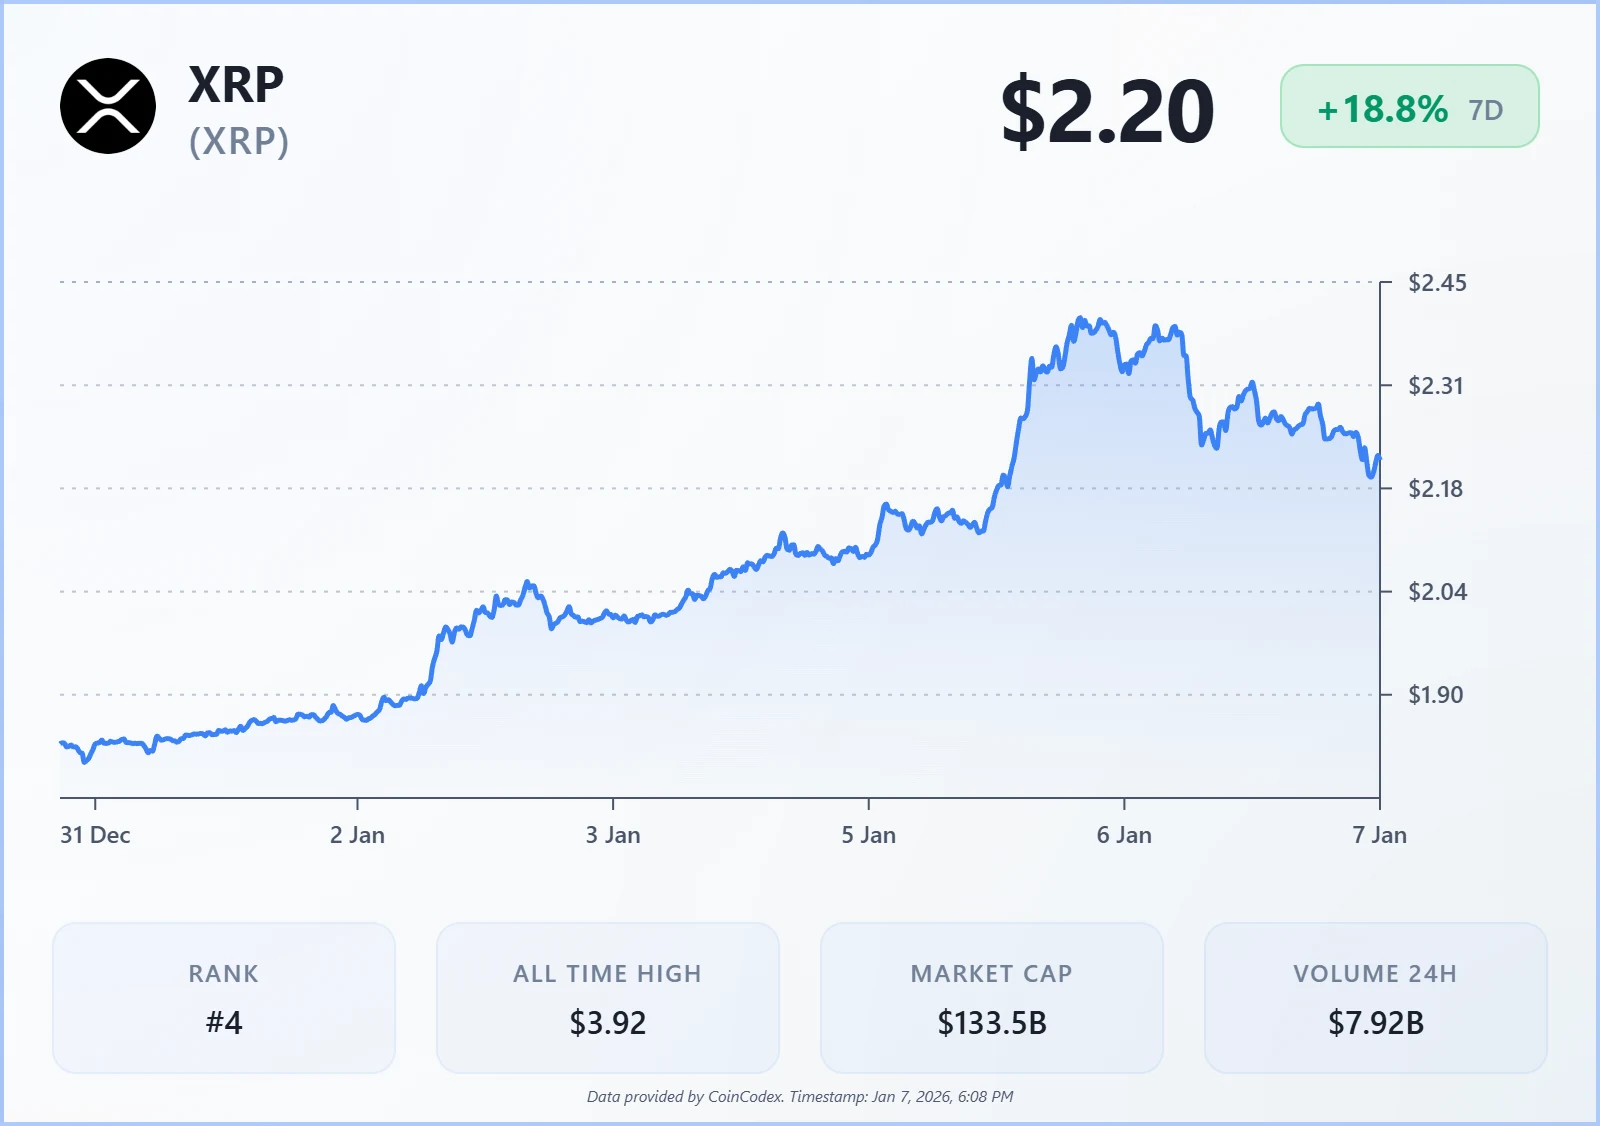
Task: Click the XRP logo icon
Action: (108, 106)
